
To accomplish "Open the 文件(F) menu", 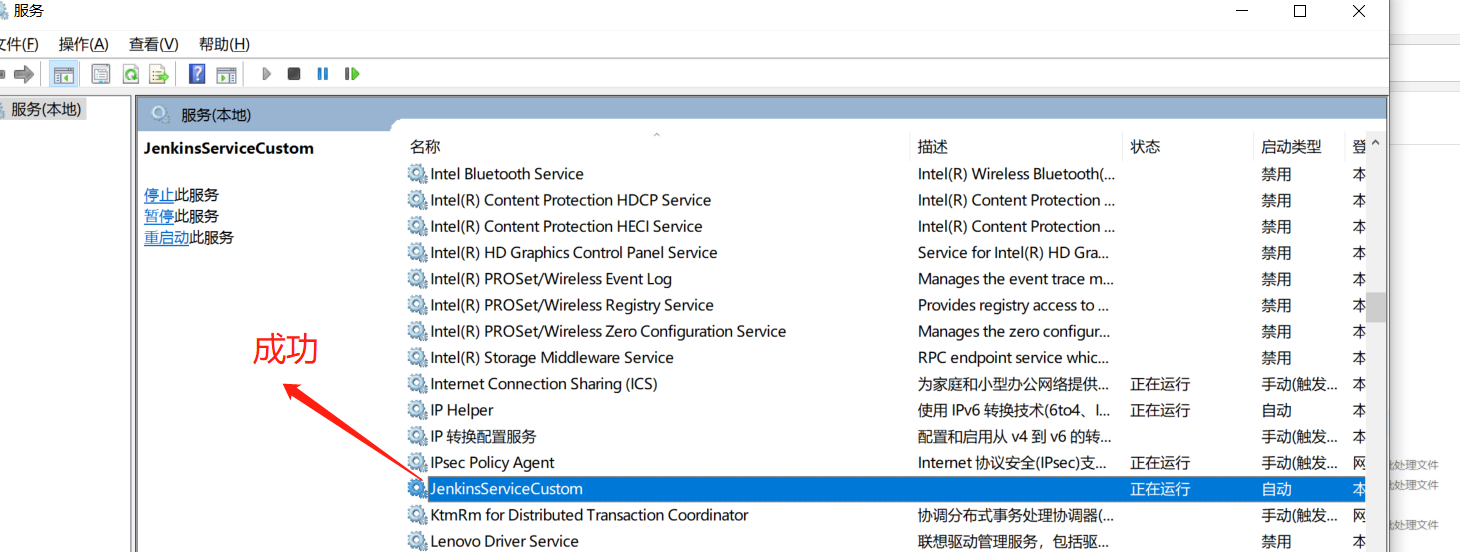I will tap(18, 44).
